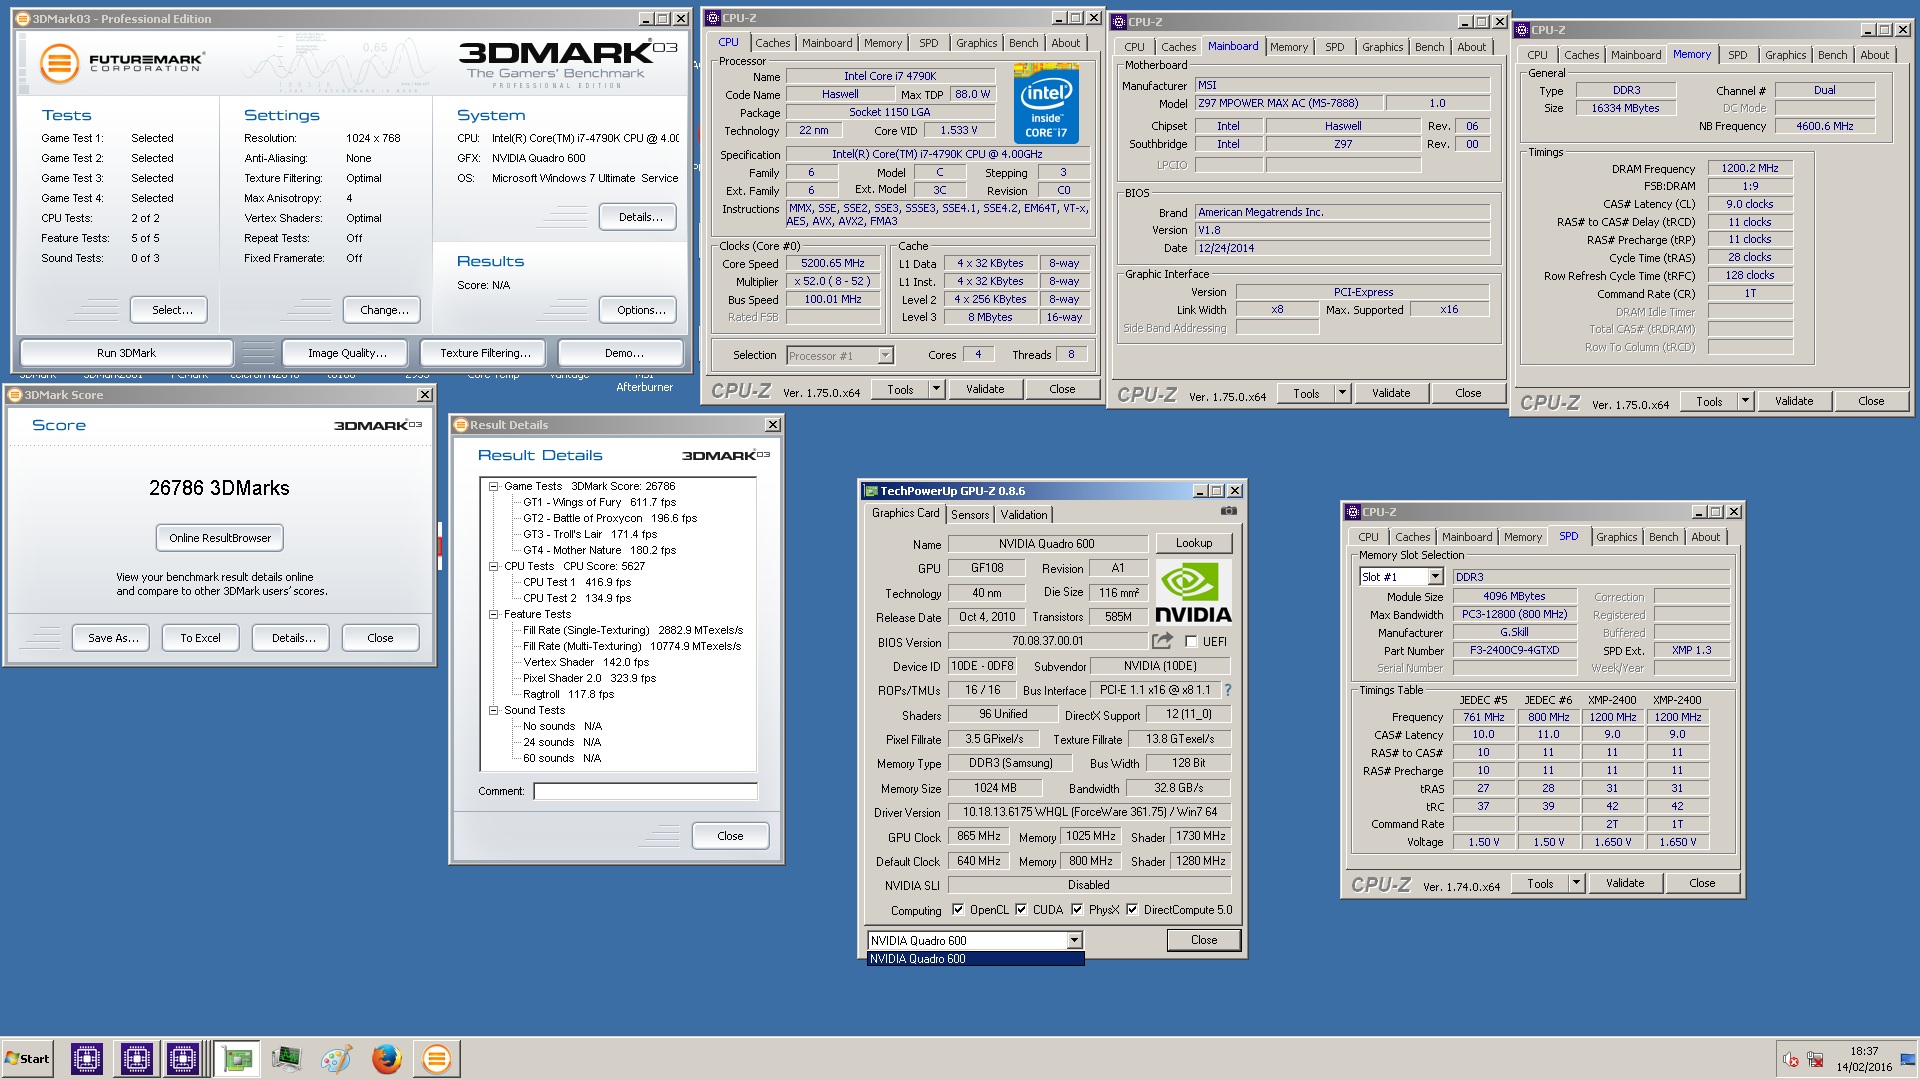This screenshot has height=1080, width=1920.
Task: Open the GPU selection dropdown in GPU-Z
Action: (x=1074, y=941)
